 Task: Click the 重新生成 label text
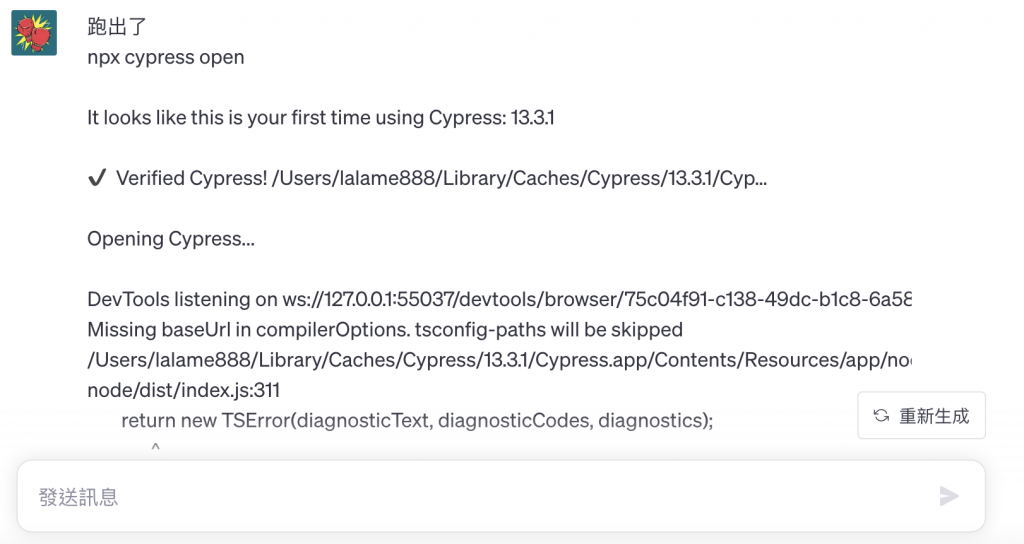(934, 416)
